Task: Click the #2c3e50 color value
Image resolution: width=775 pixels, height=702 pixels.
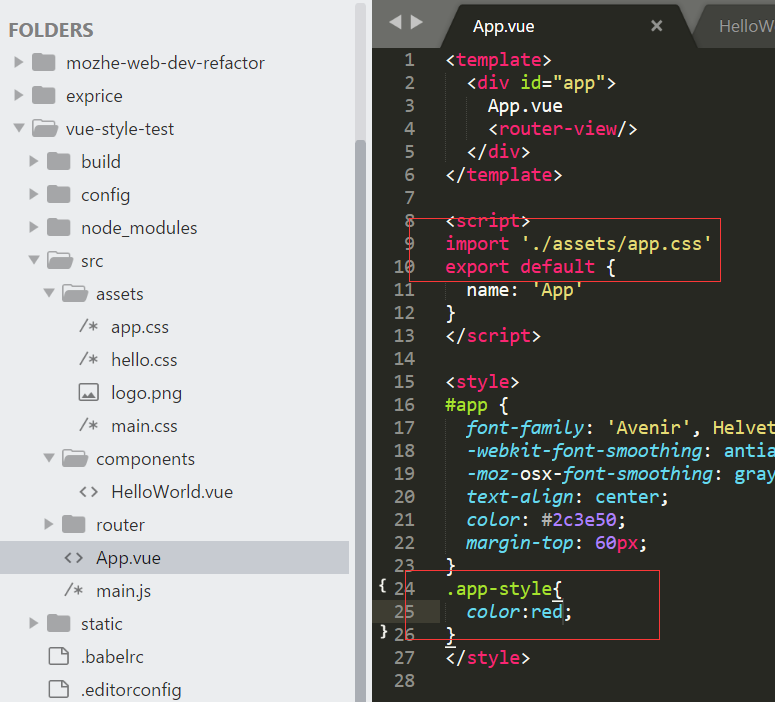Action: click(x=579, y=520)
